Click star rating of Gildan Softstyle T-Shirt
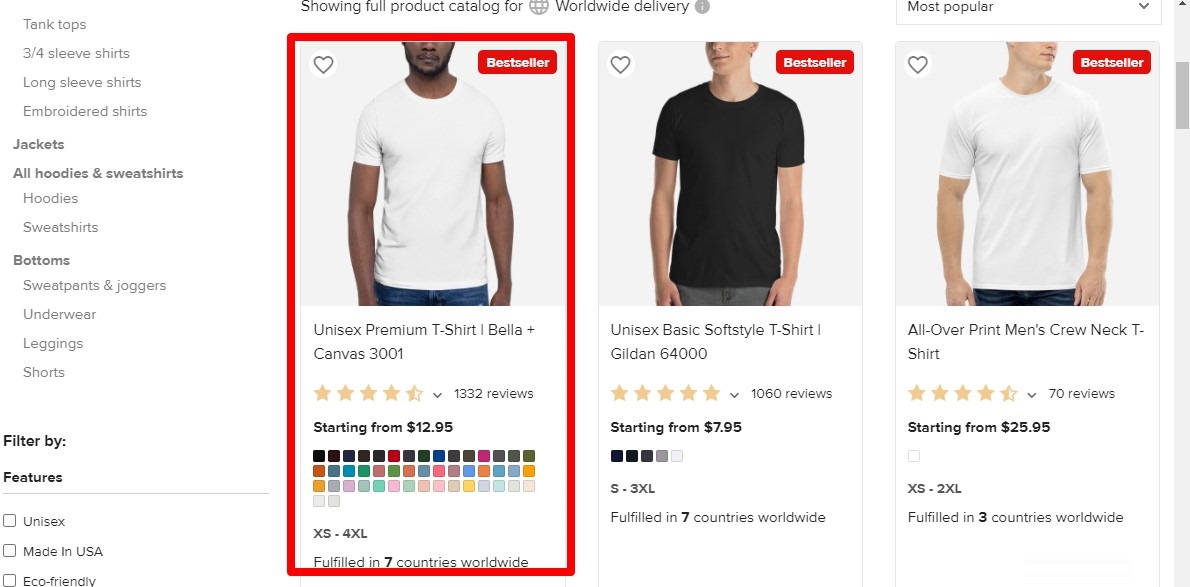 (665, 393)
